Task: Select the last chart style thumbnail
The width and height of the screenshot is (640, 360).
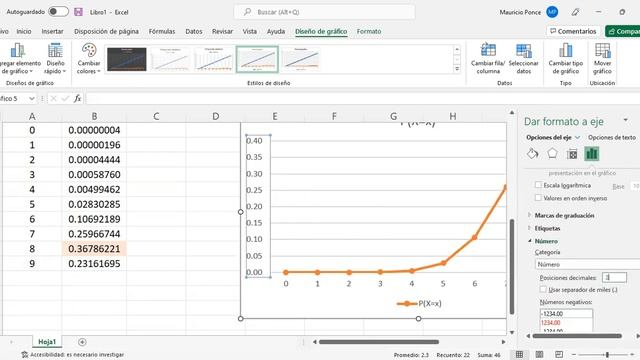Action: tap(300, 59)
